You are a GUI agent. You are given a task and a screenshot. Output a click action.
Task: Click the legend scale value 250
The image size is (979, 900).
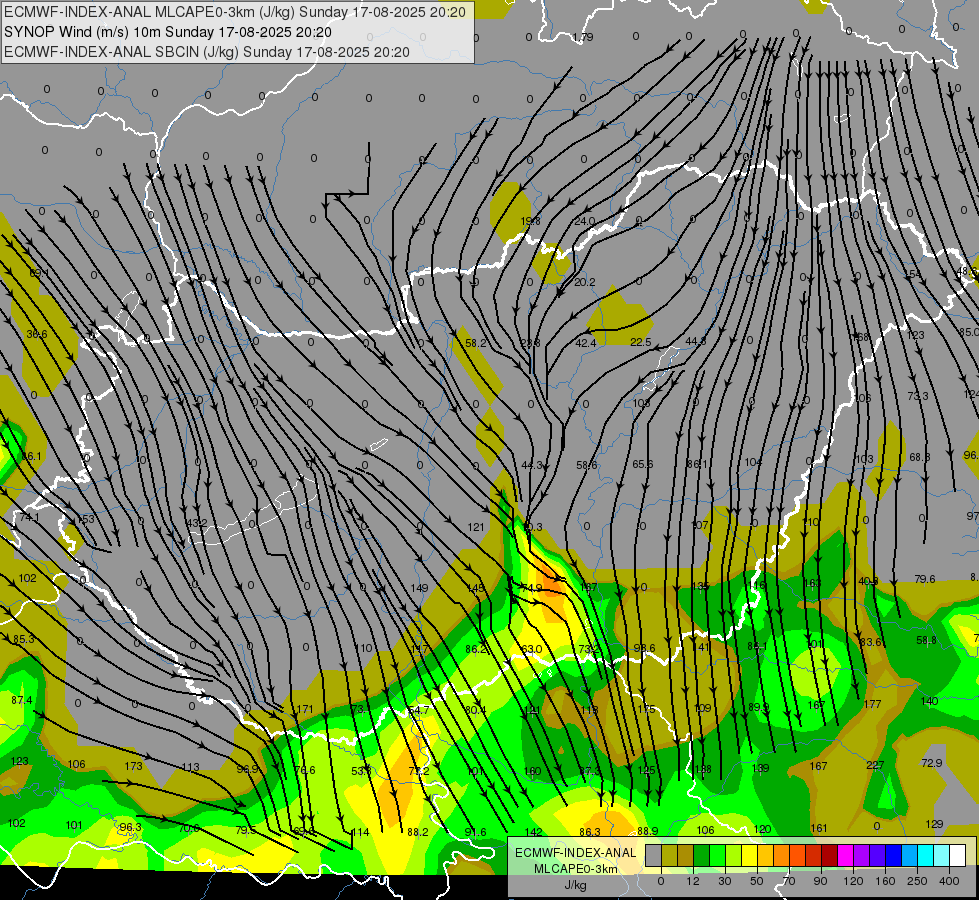point(917,881)
